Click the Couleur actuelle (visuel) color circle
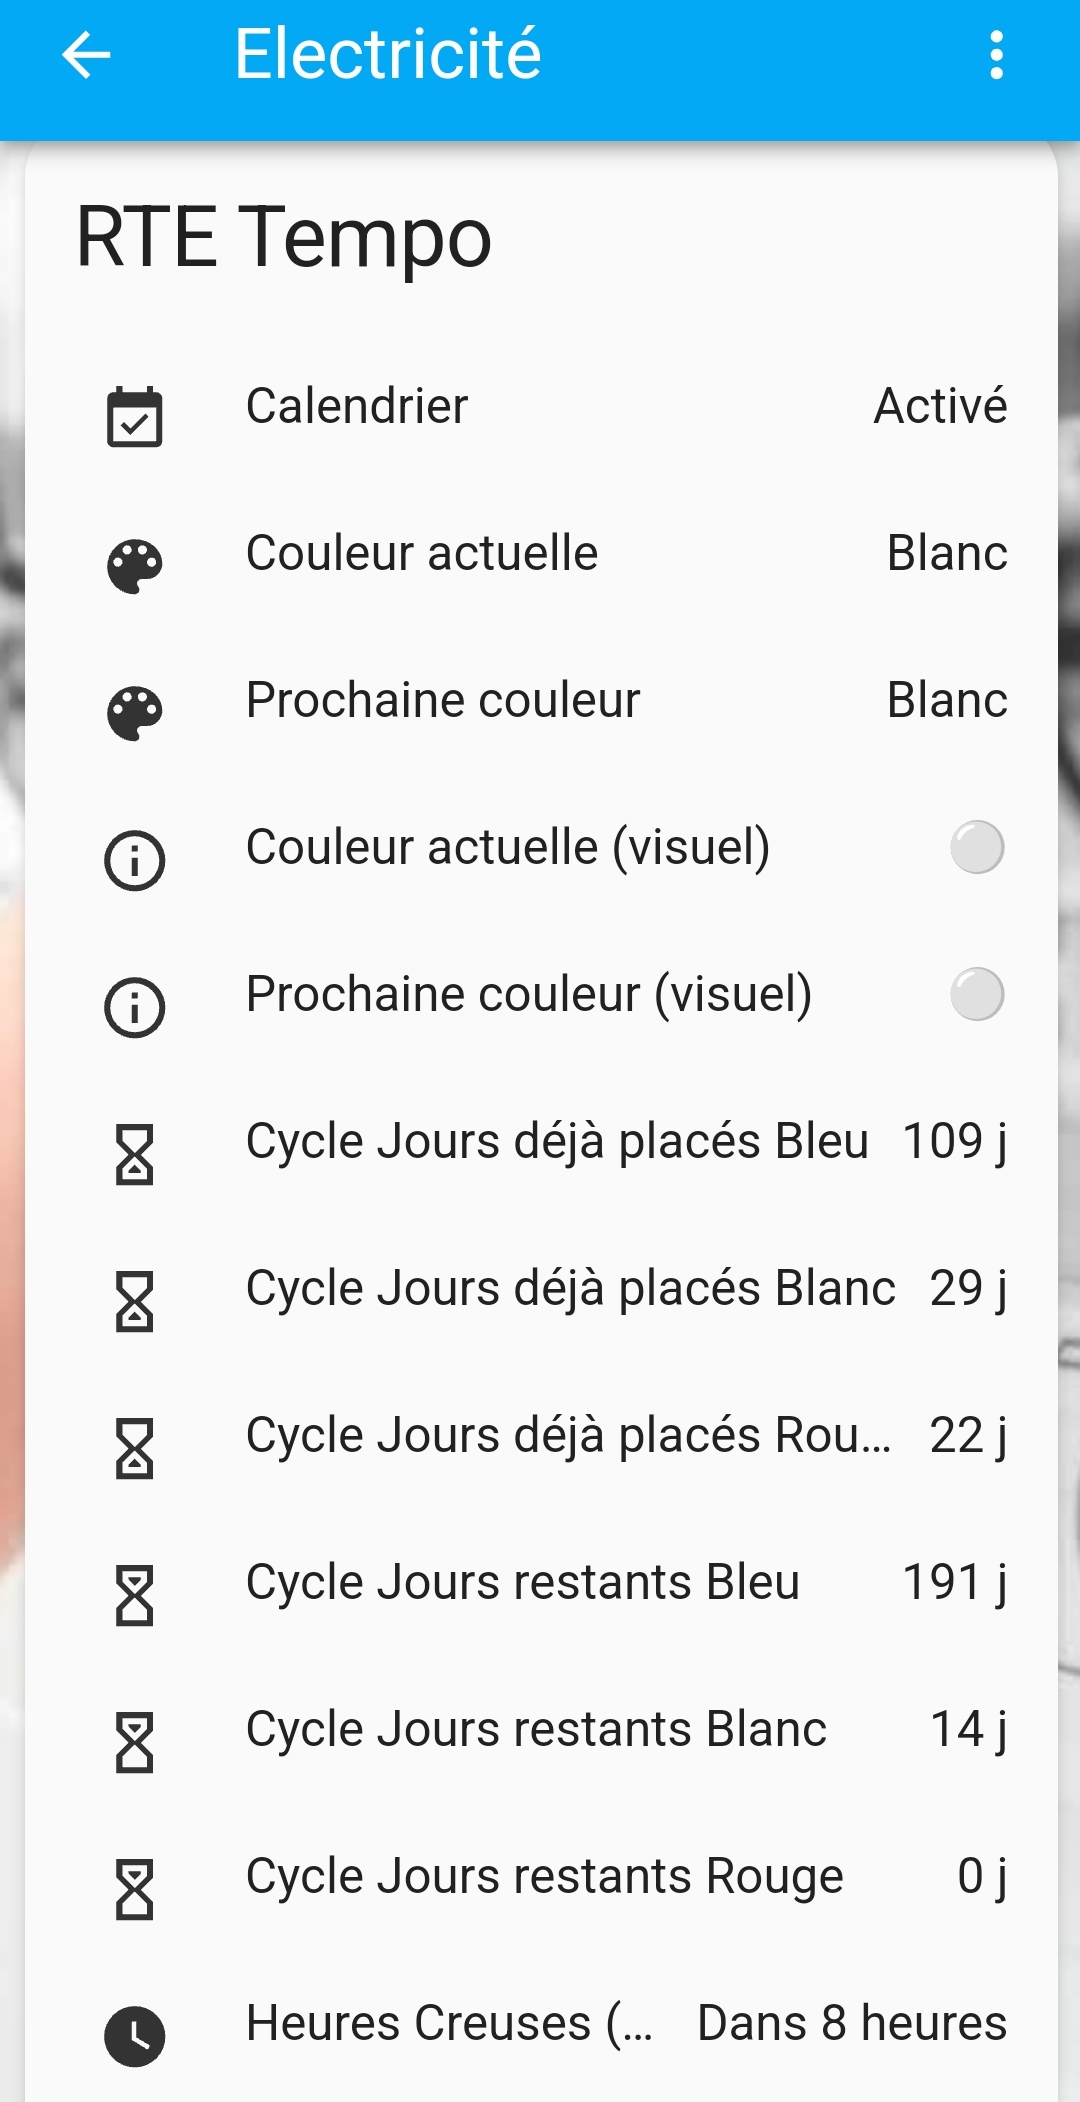Image resolution: width=1080 pixels, height=2102 pixels. click(x=976, y=847)
